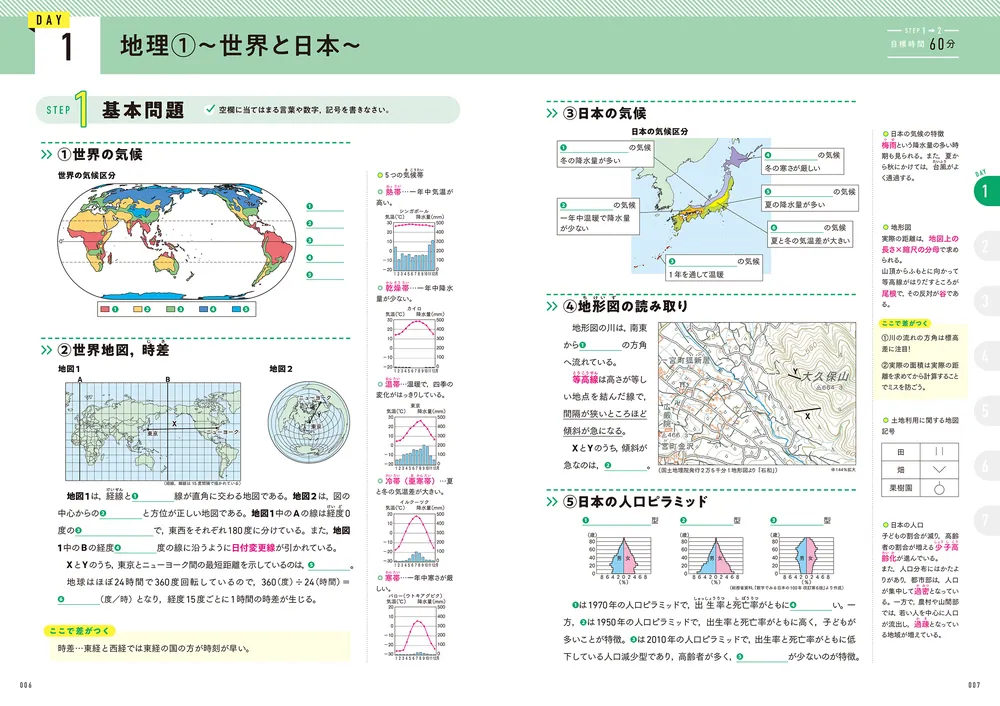Click the pink term 熱帯
Image resolution: width=1000 pixels, height=706 pixels.
click(393, 191)
